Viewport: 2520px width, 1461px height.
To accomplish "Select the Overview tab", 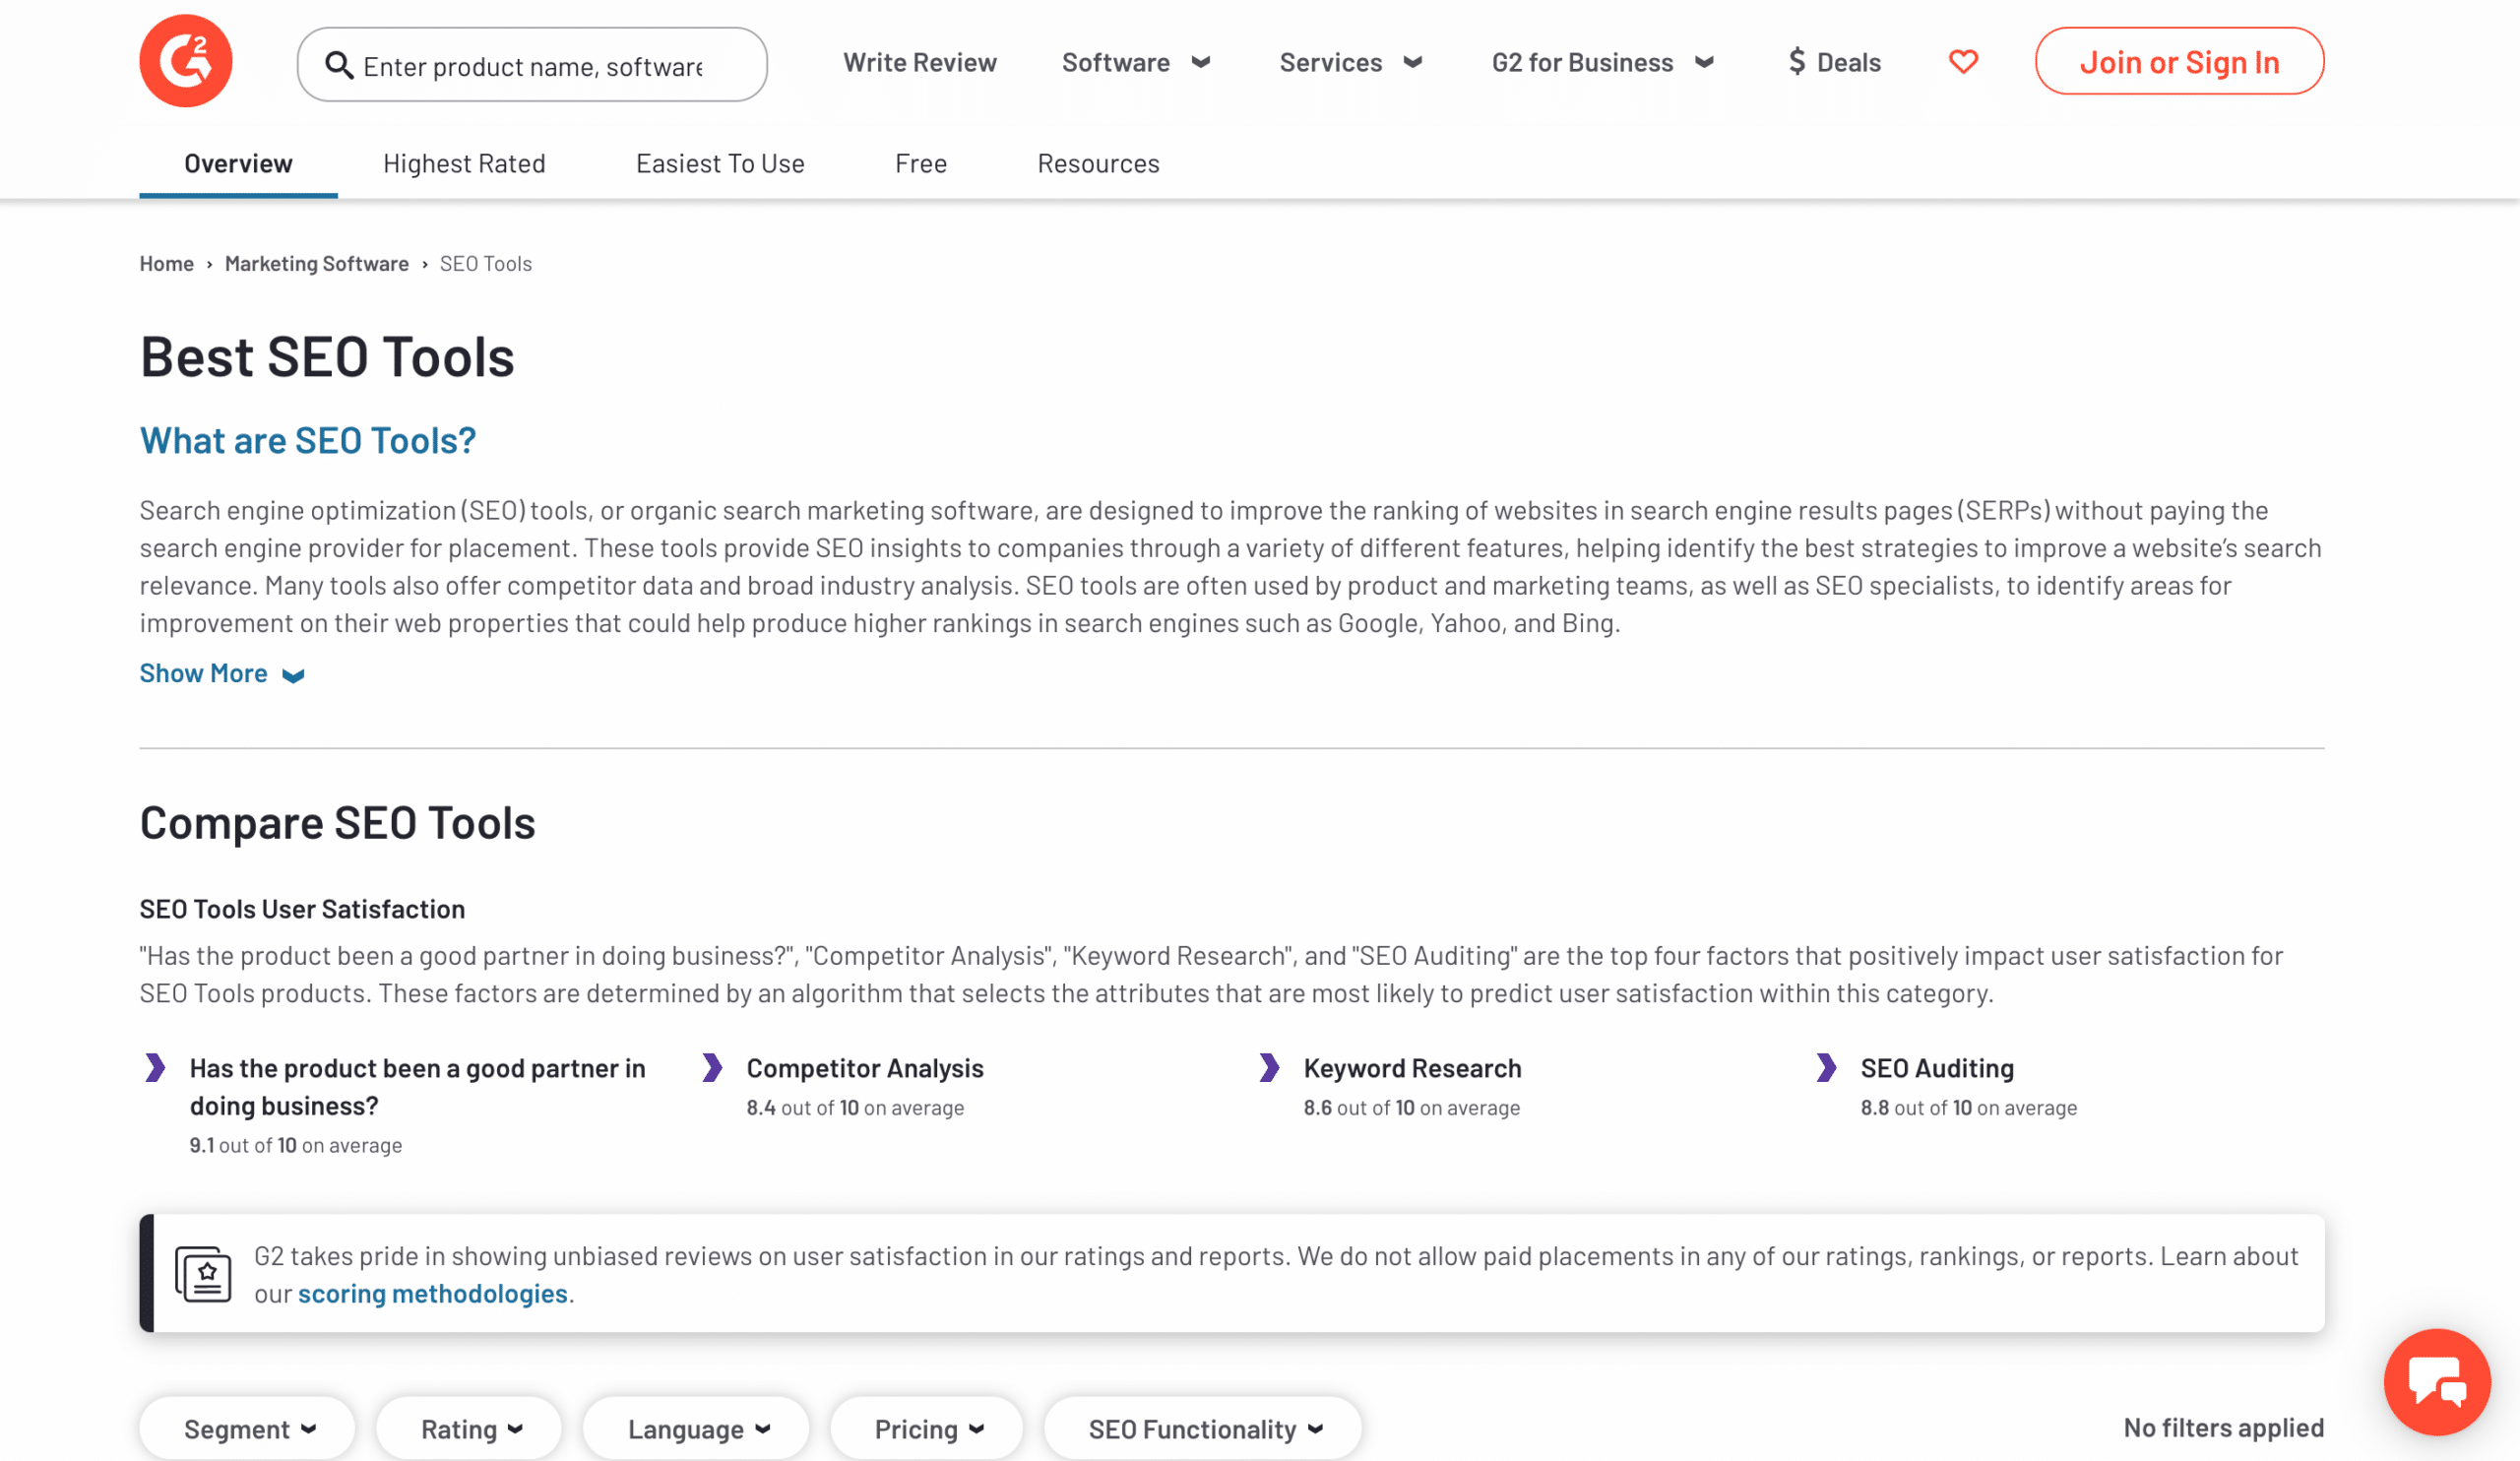I will tap(238, 163).
